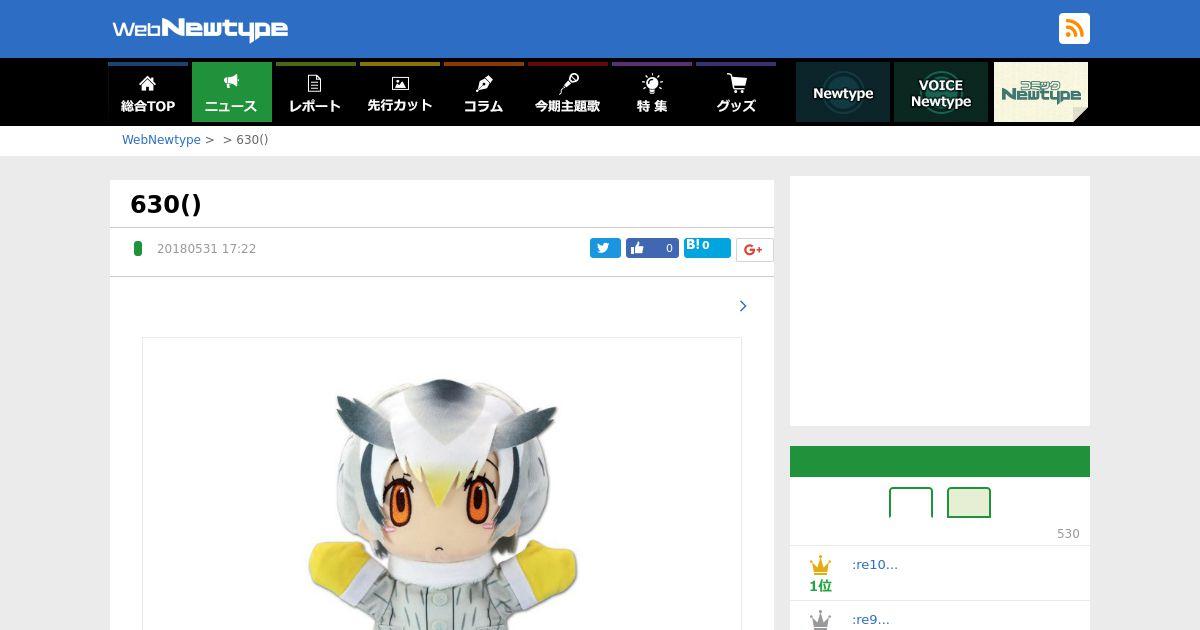Open the Newtype banner link

point(843,92)
